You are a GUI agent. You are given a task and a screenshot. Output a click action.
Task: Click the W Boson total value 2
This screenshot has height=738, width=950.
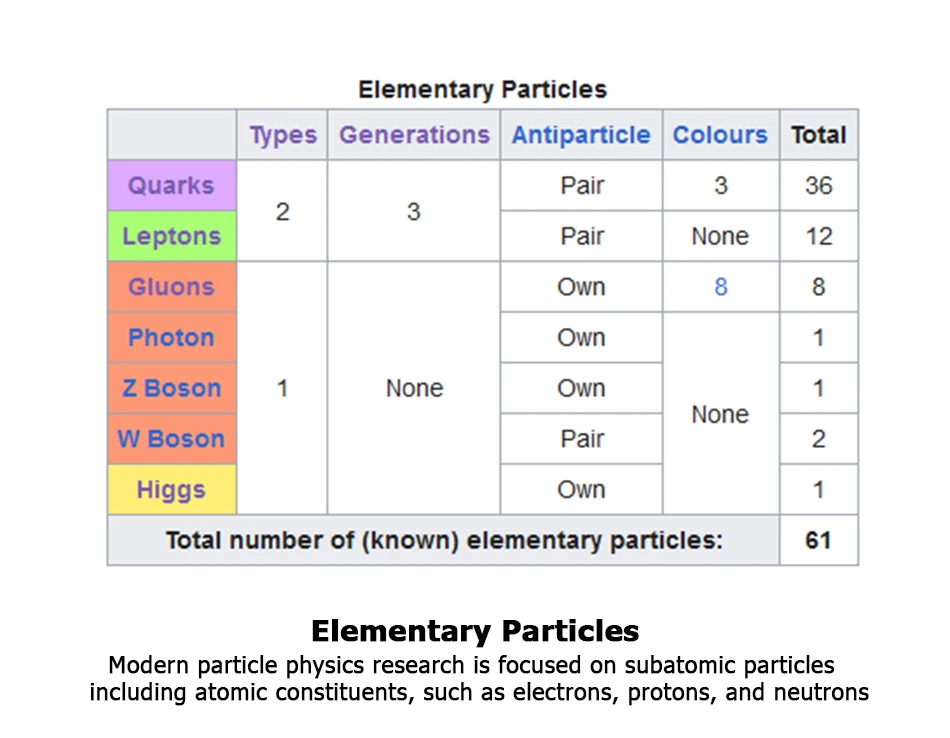tap(818, 439)
